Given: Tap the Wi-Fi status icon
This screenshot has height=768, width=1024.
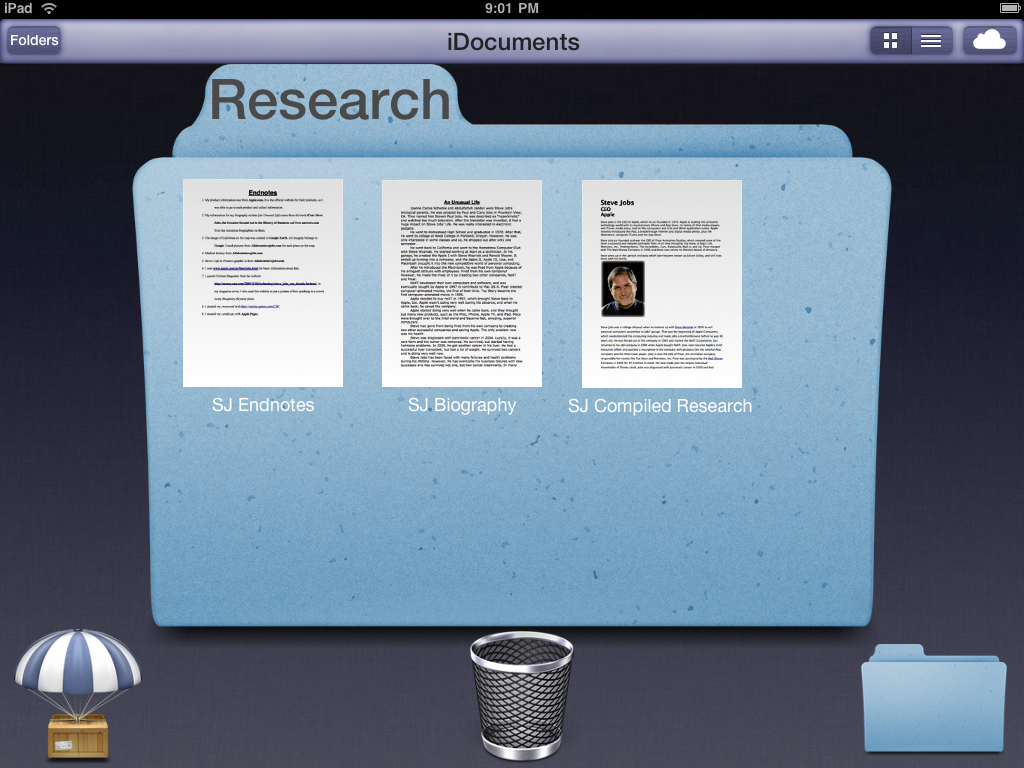Looking at the screenshot, I should pos(49,8).
